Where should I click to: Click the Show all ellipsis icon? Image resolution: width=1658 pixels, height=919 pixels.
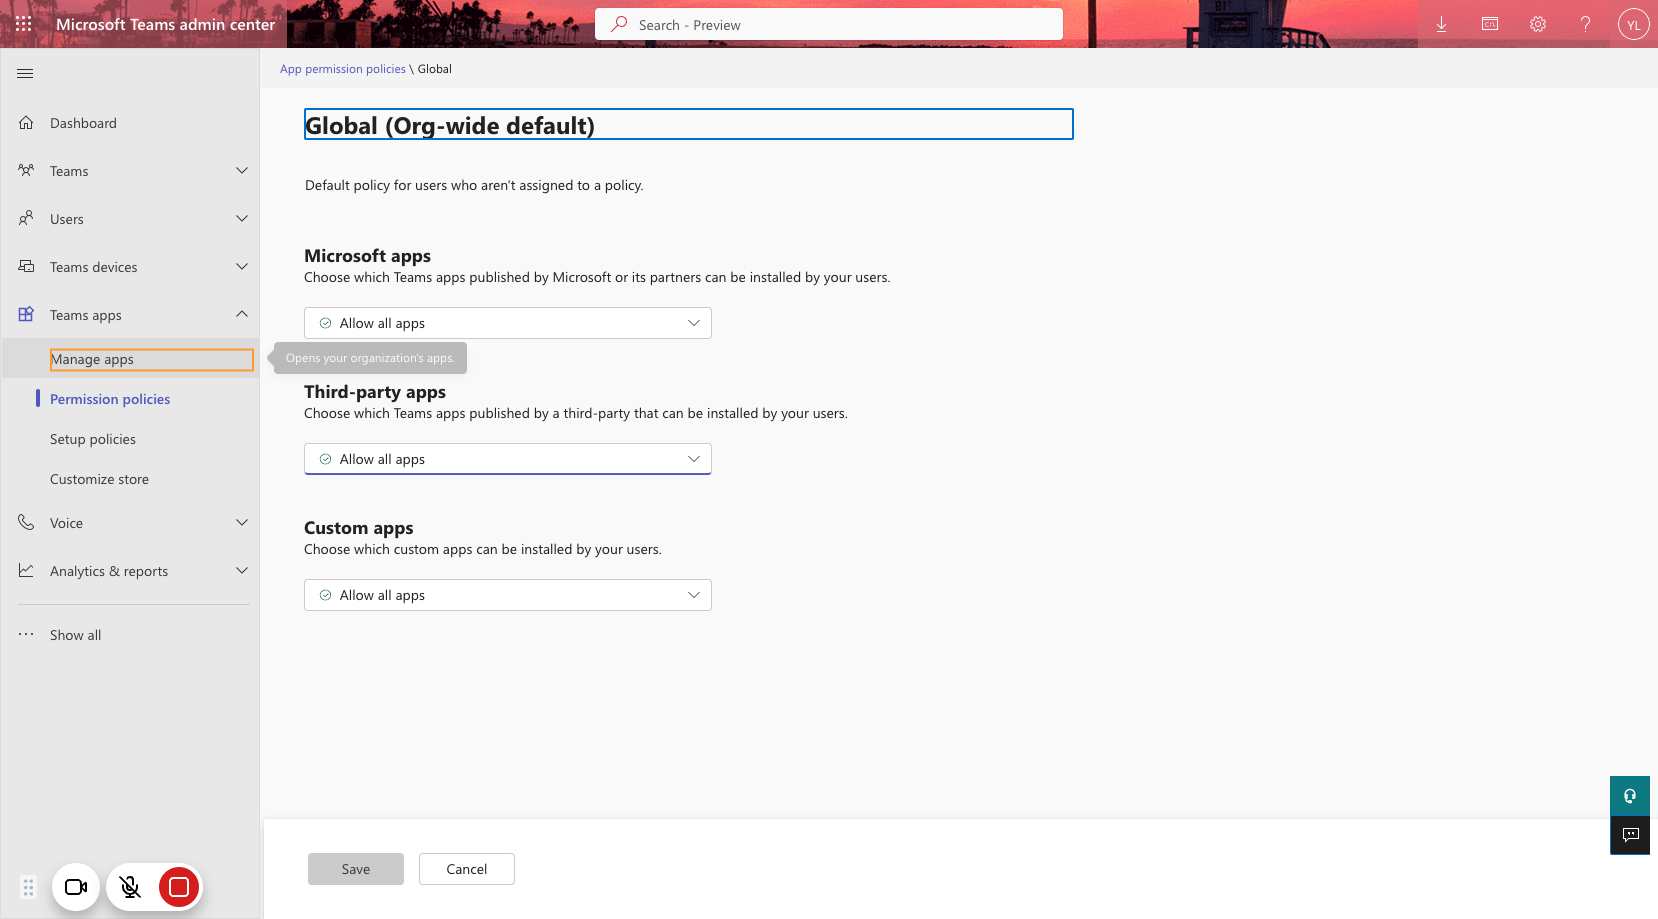coord(26,634)
